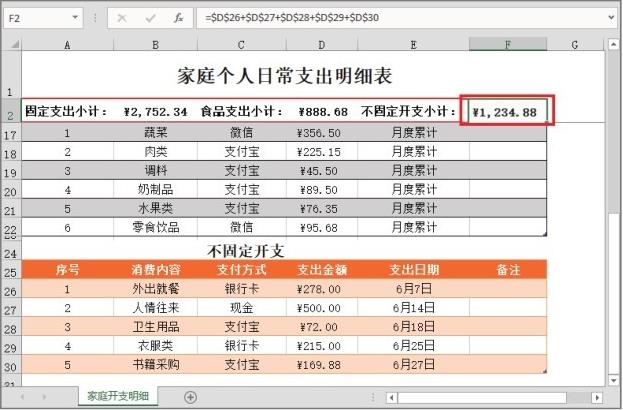This screenshot has width=623, height=410.
Task: Add a new sheet with plus icon
Action: tap(190, 397)
